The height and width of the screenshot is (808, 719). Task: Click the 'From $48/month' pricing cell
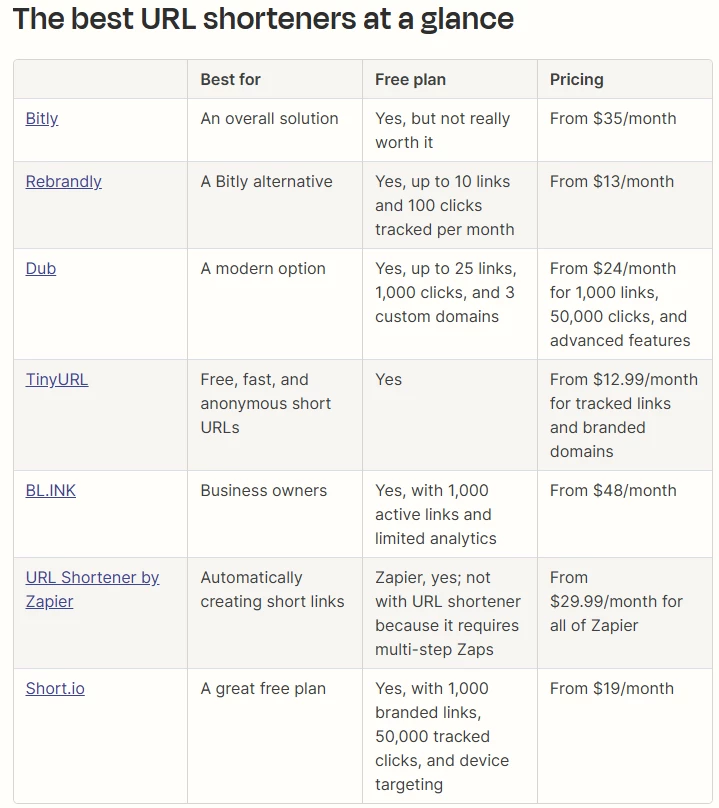(613, 490)
